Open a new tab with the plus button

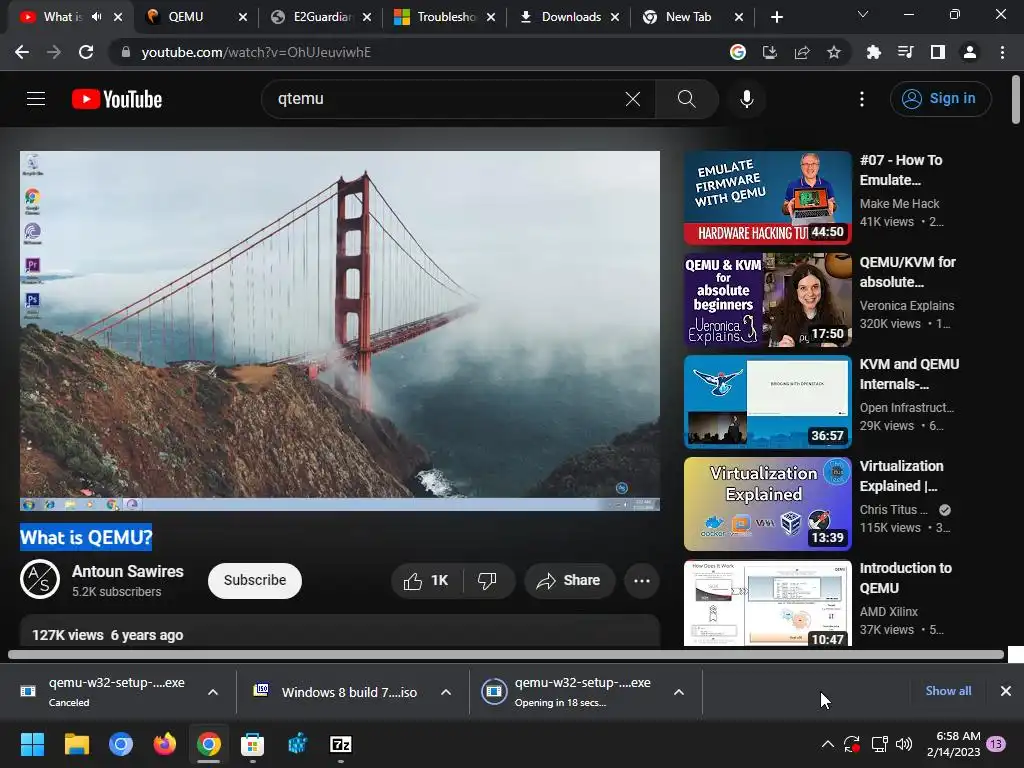tap(776, 17)
